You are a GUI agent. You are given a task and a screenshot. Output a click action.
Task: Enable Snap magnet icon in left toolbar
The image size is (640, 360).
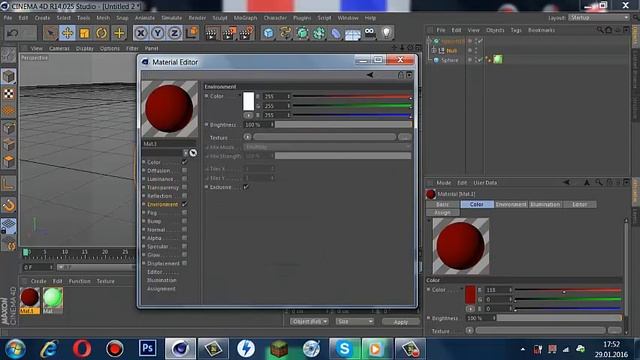[9, 205]
